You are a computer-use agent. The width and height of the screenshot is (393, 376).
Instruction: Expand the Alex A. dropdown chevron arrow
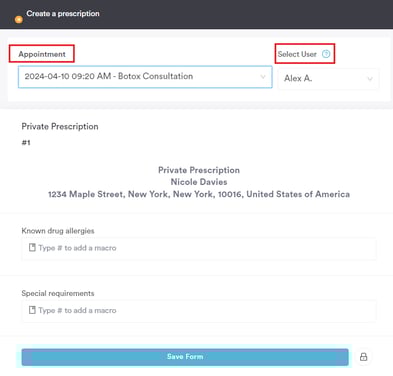[370, 79]
